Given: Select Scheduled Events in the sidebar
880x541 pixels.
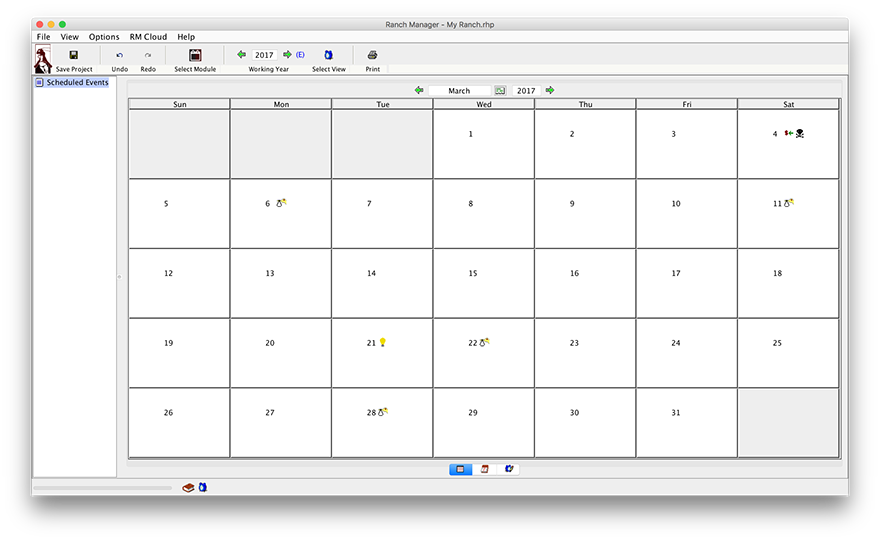Looking at the screenshot, I should click(76, 82).
